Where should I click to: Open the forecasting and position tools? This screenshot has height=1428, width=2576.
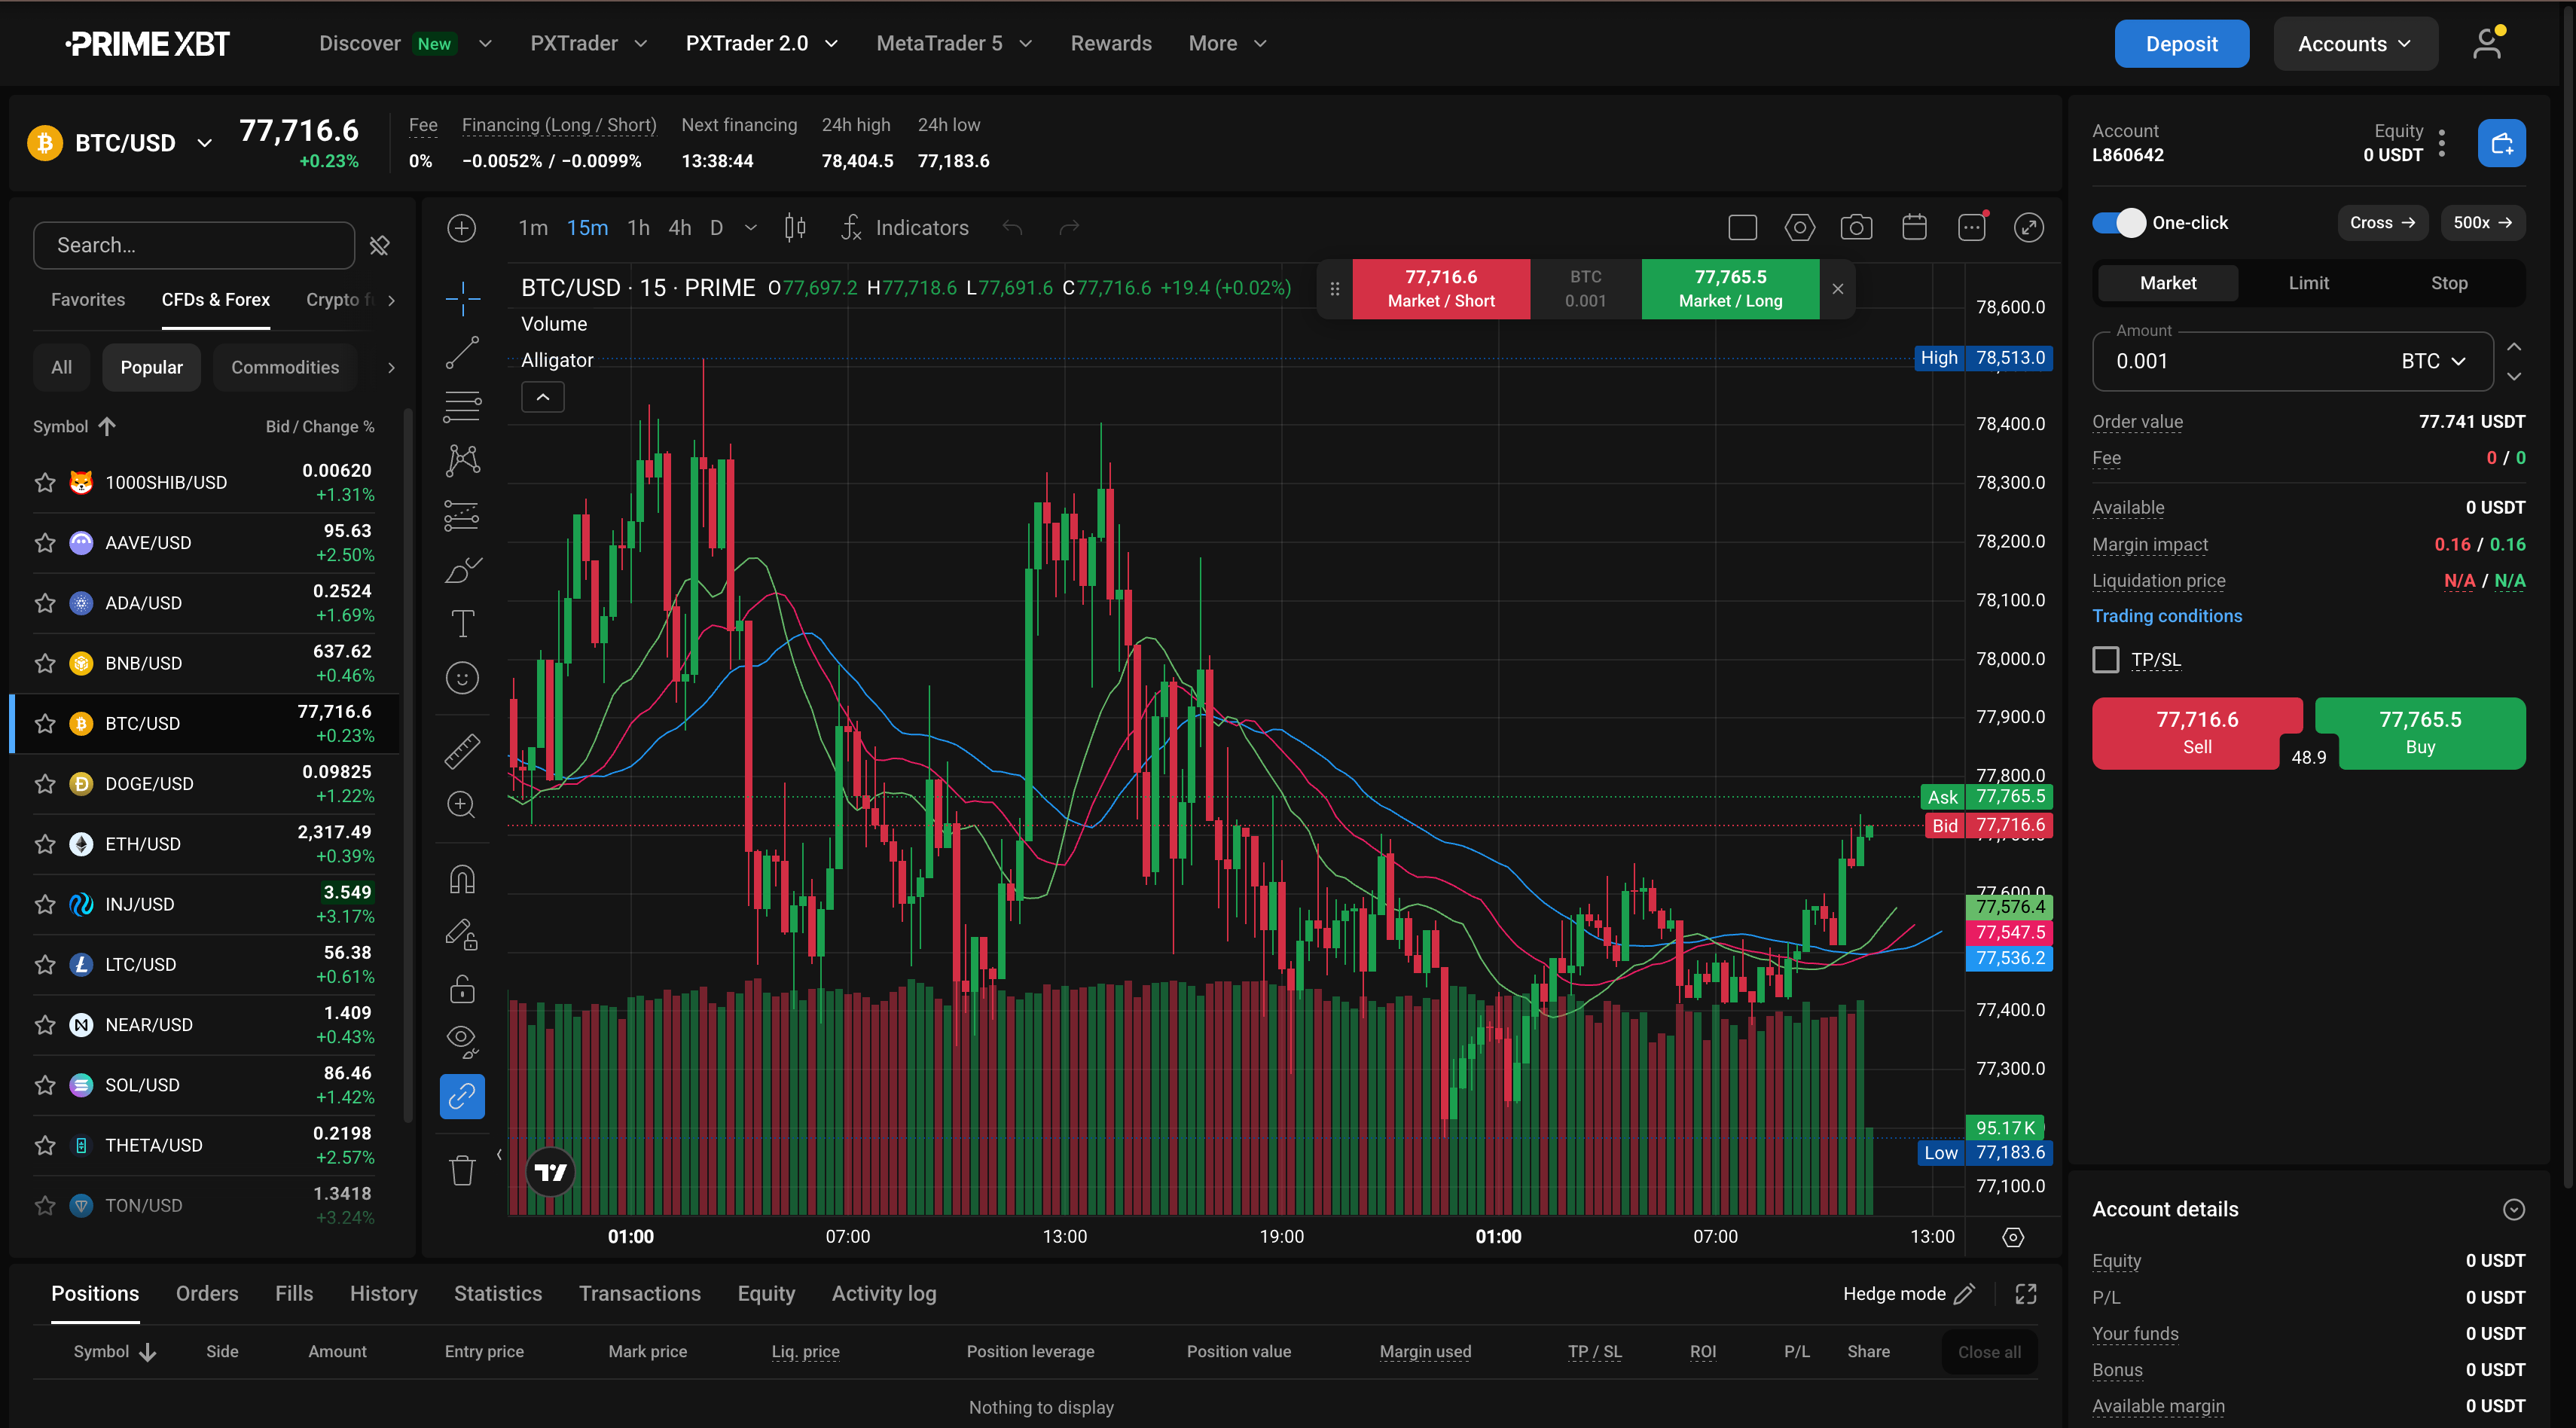tap(462, 515)
